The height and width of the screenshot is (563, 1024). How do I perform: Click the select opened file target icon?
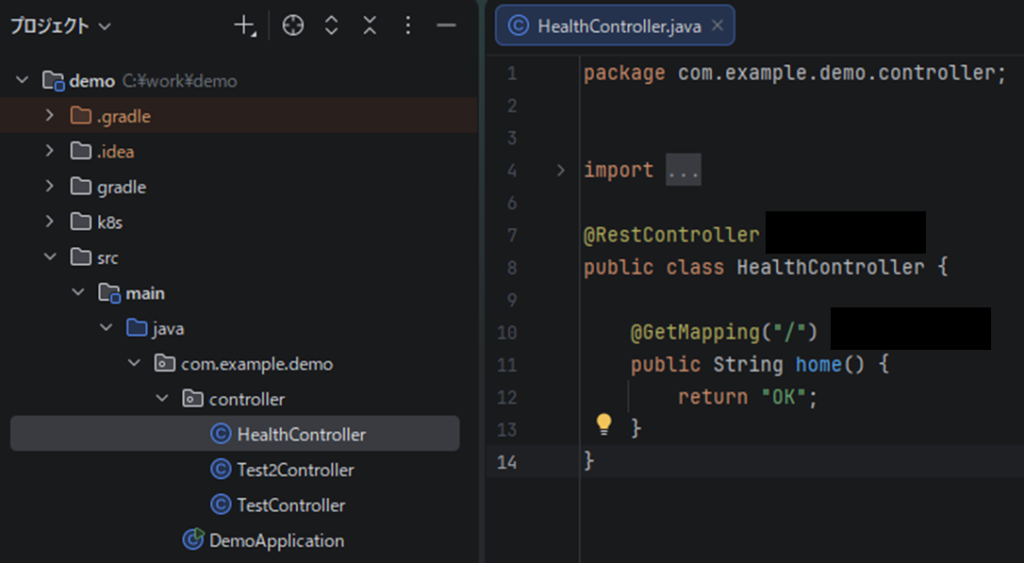tap(292, 27)
